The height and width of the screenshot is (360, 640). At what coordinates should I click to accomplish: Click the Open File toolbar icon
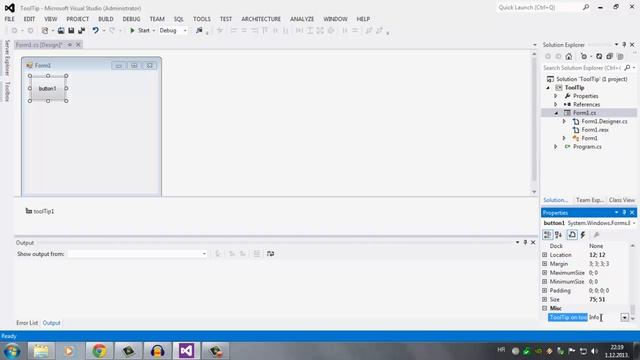coord(61,31)
